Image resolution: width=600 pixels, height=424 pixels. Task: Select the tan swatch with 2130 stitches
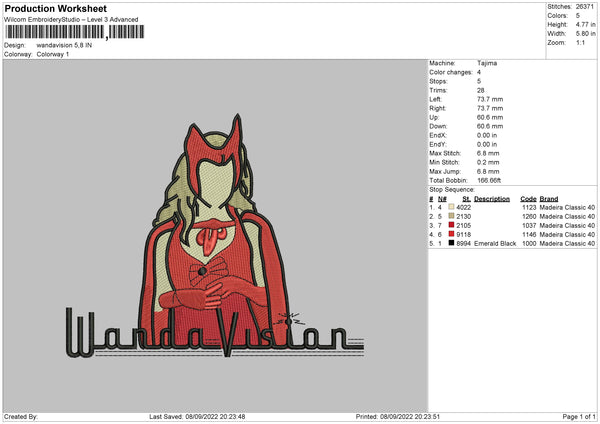[453, 215]
